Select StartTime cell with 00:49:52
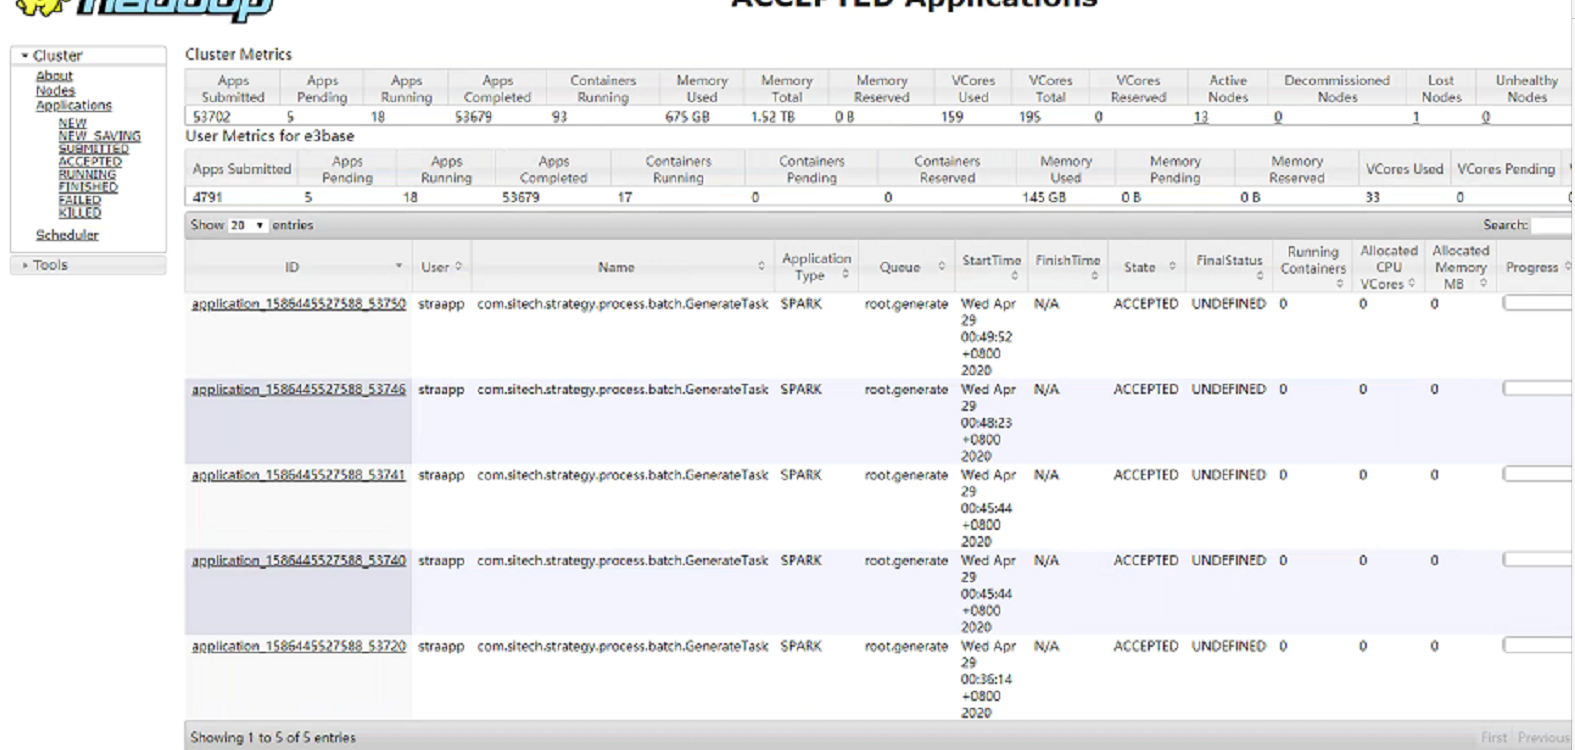 coord(989,337)
